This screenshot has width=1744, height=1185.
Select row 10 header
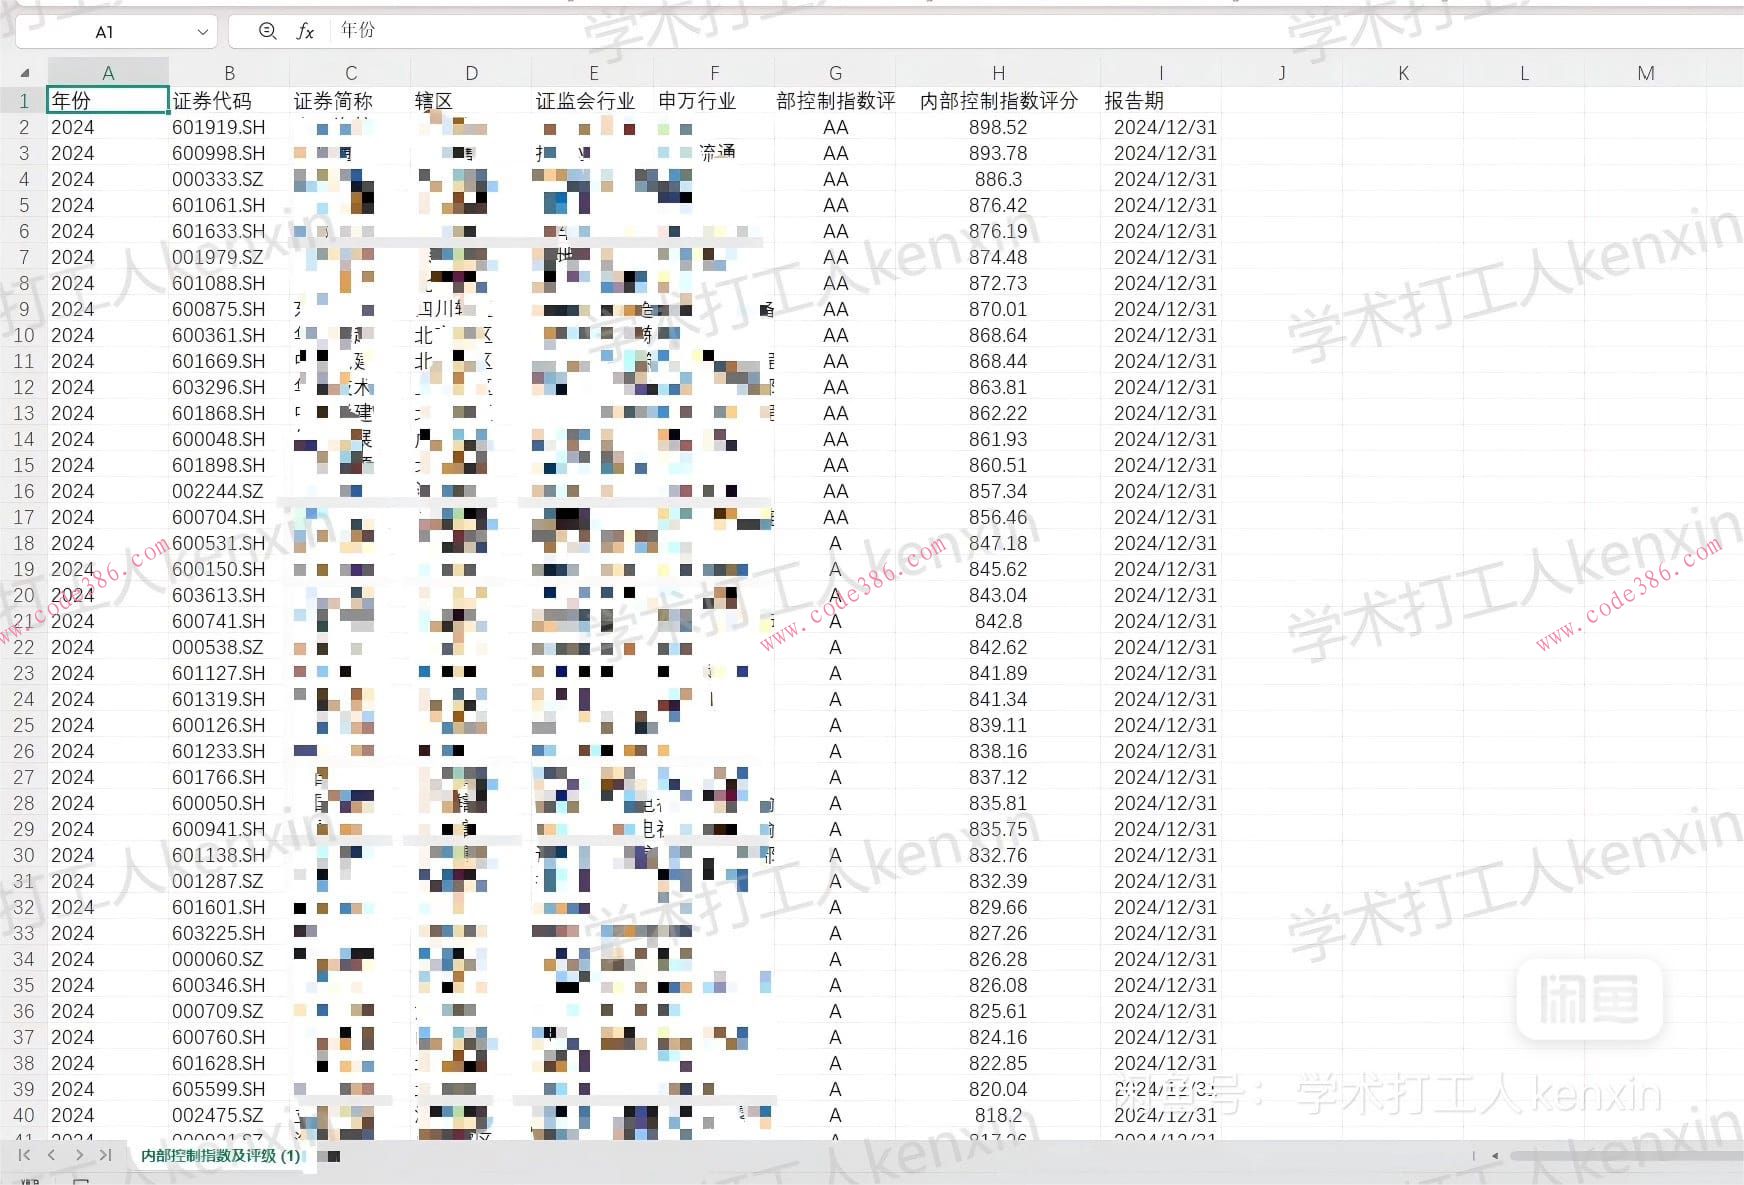(x=23, y=335)
